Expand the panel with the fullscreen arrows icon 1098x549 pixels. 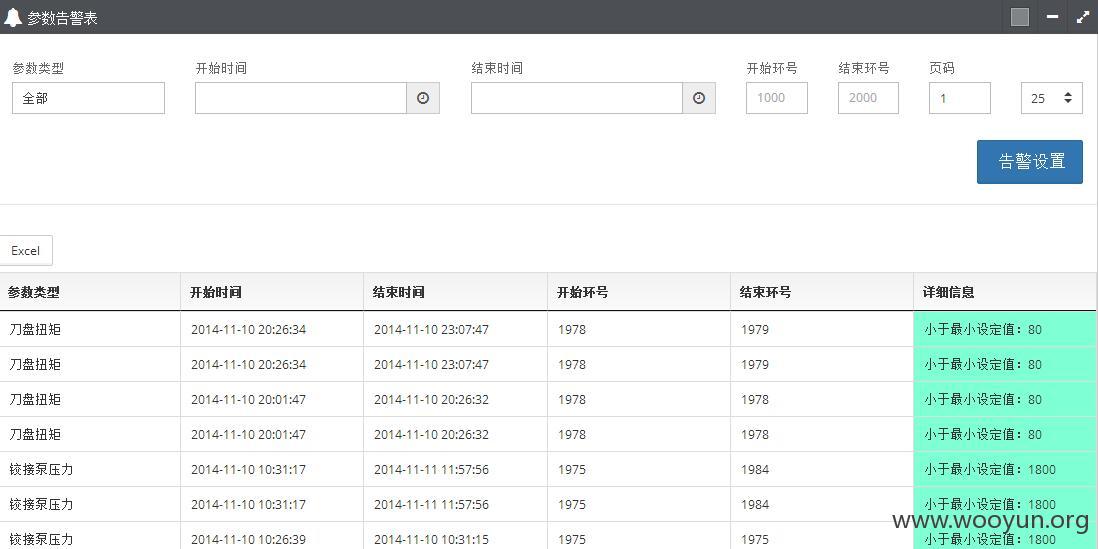pos(1083,17)
